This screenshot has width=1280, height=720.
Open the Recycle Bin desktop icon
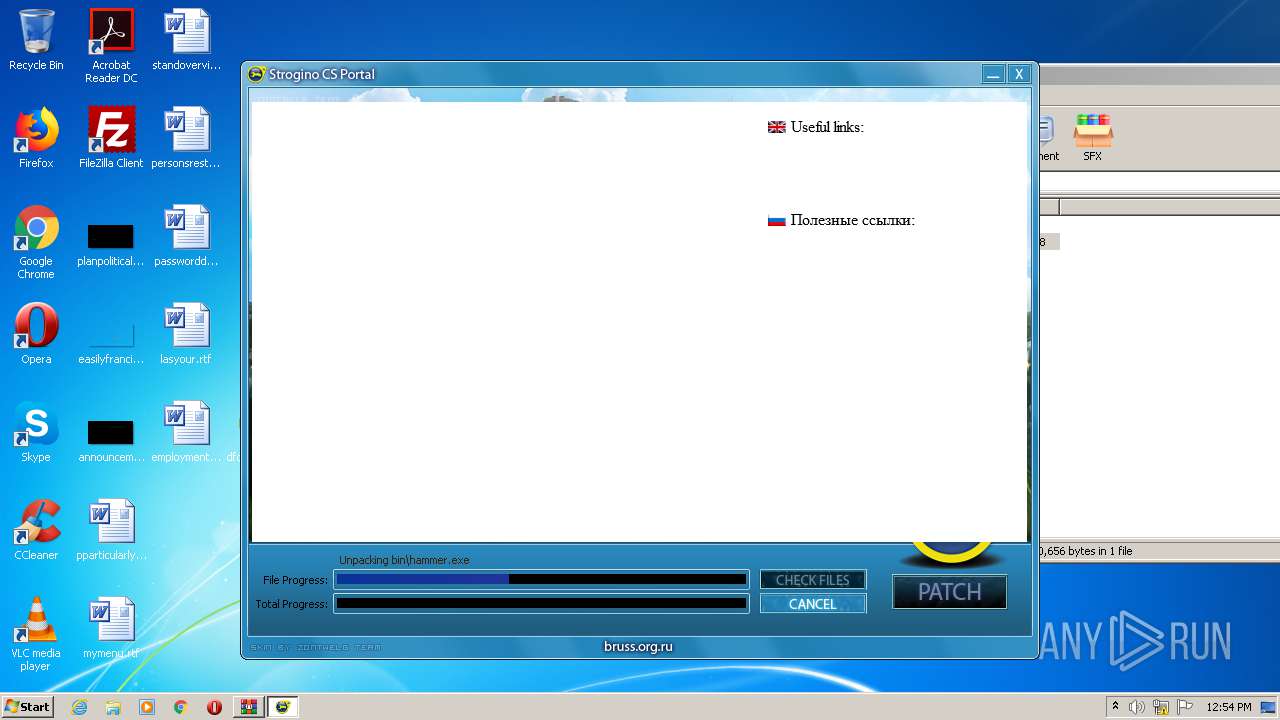[x=36, y=40]
